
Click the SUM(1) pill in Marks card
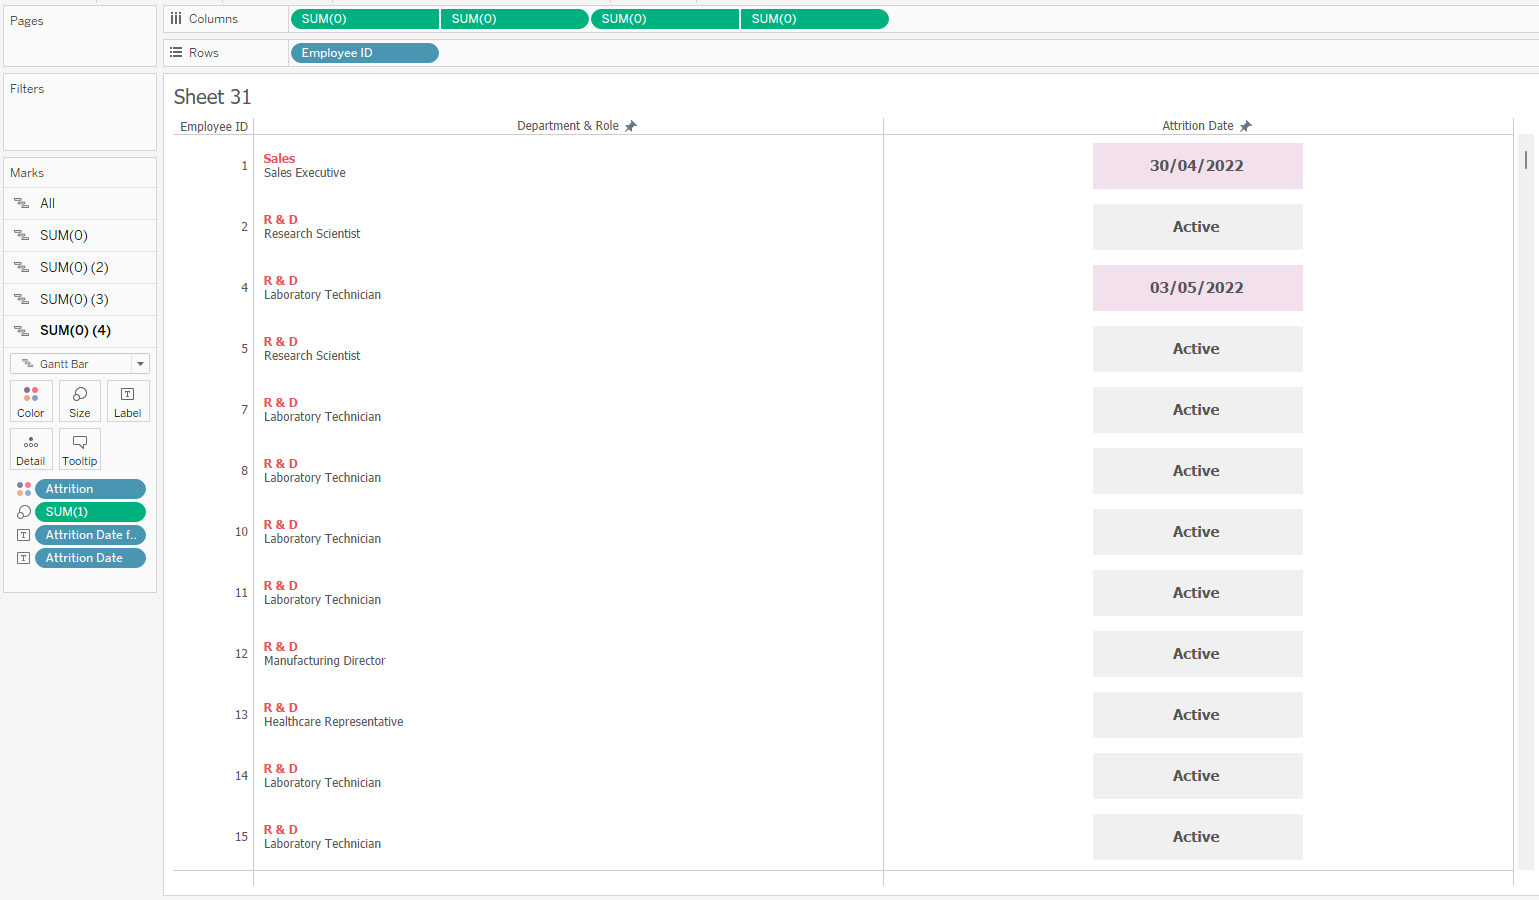[x=90, y=512]
